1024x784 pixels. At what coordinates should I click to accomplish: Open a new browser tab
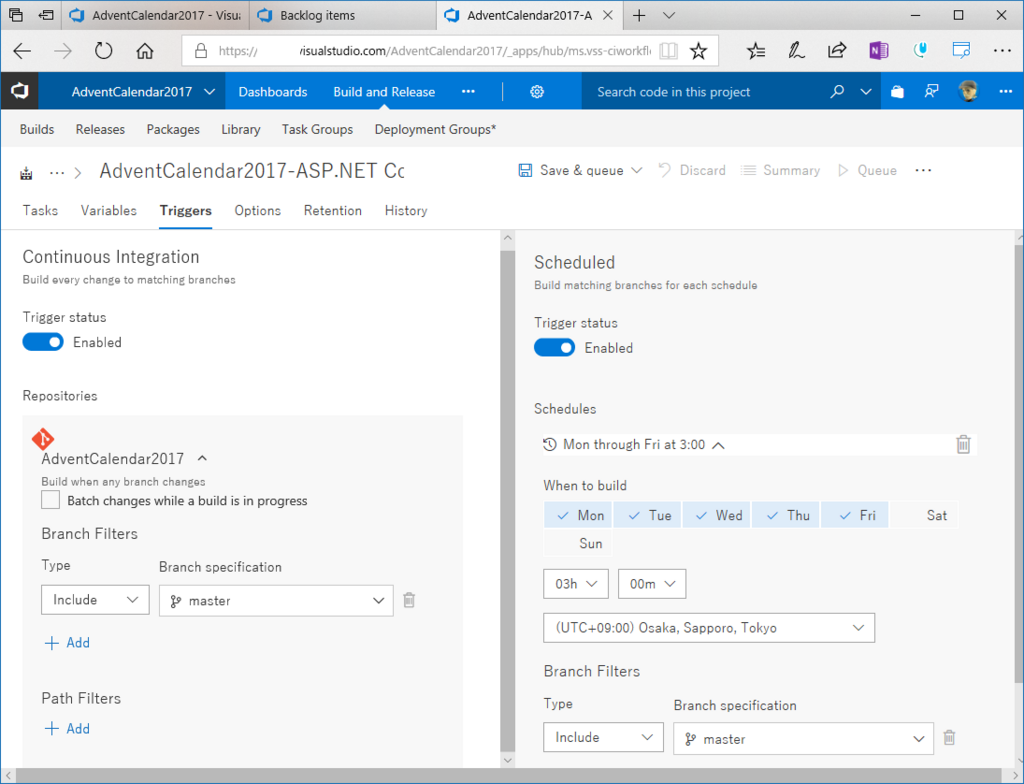pyautogui.click(x=639, y=16)
